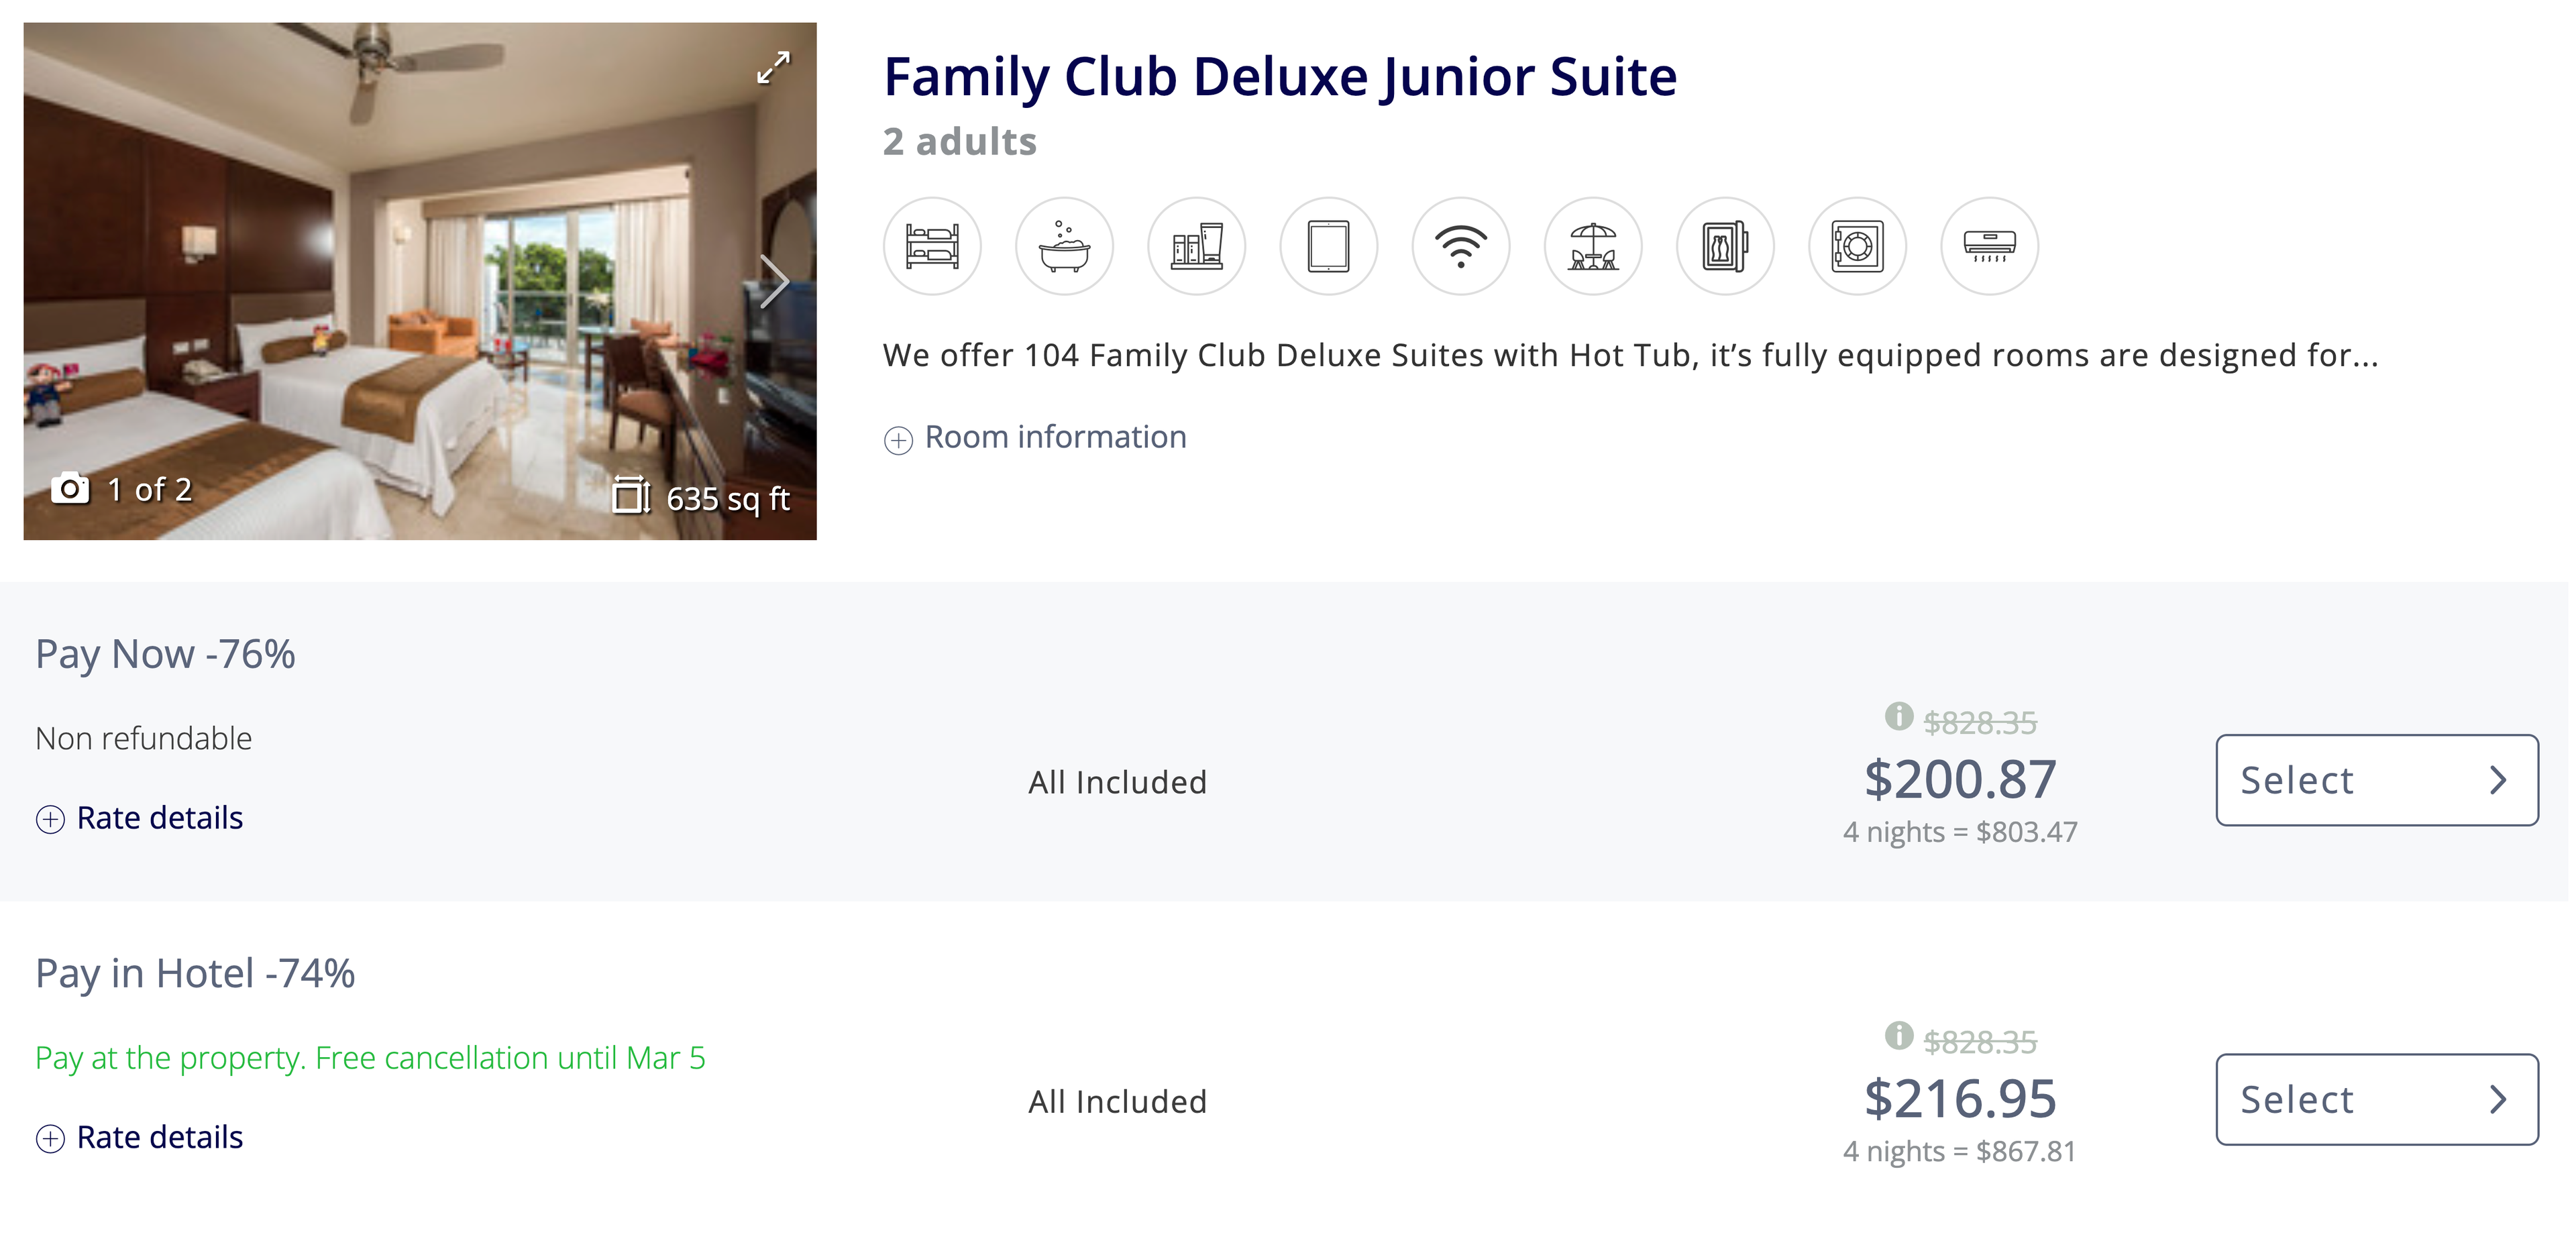Click the Family Club Deluxe Junior Suite title
The image size is (2576, 1251).
(1280, 77)
